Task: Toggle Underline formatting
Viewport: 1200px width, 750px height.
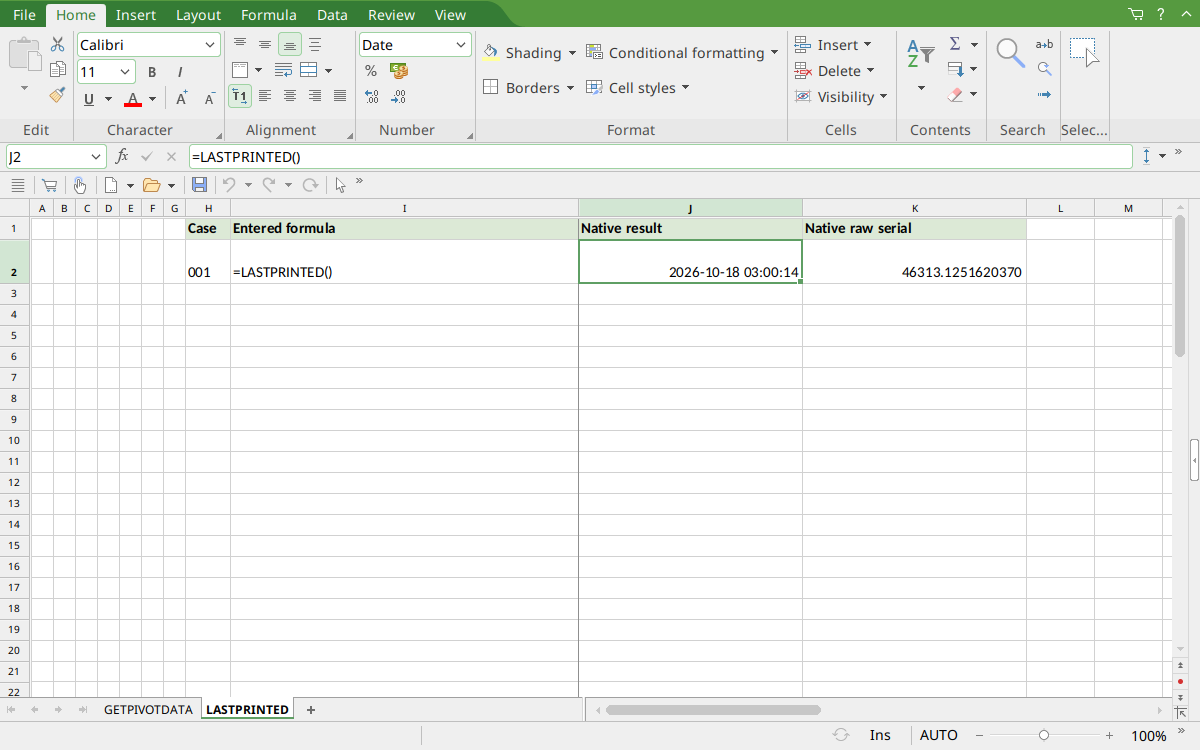Action: point(89,99)
